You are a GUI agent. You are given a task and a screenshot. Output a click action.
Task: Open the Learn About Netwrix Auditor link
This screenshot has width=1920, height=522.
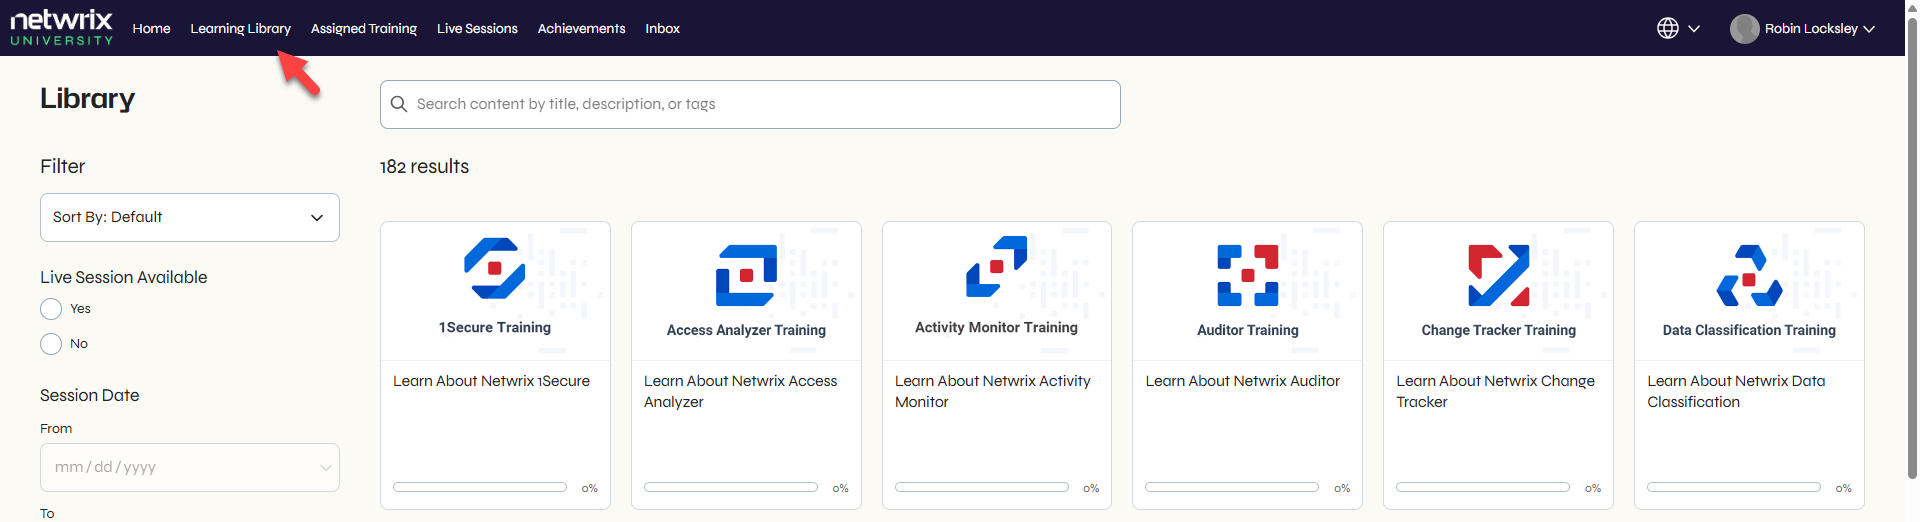click(x=1242, y=381)
